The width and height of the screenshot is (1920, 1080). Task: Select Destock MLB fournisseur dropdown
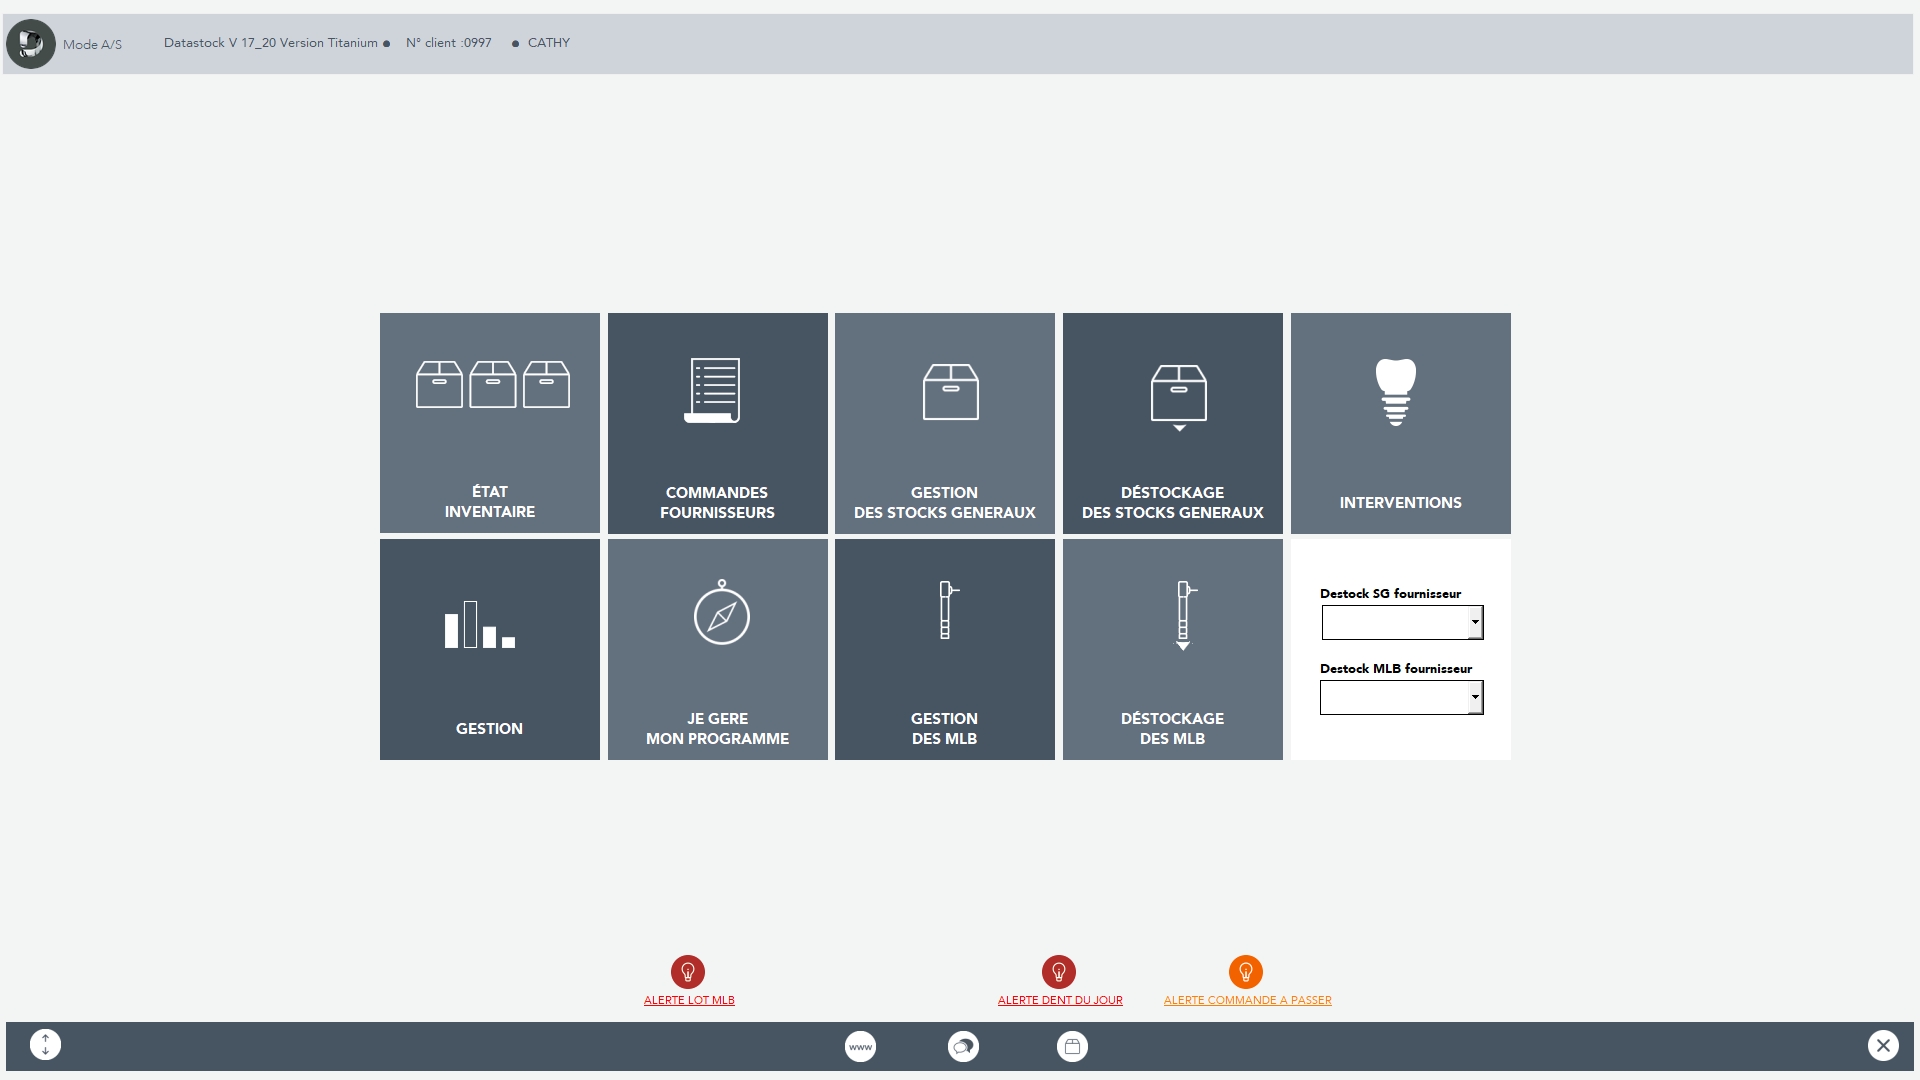(1400, 698)
